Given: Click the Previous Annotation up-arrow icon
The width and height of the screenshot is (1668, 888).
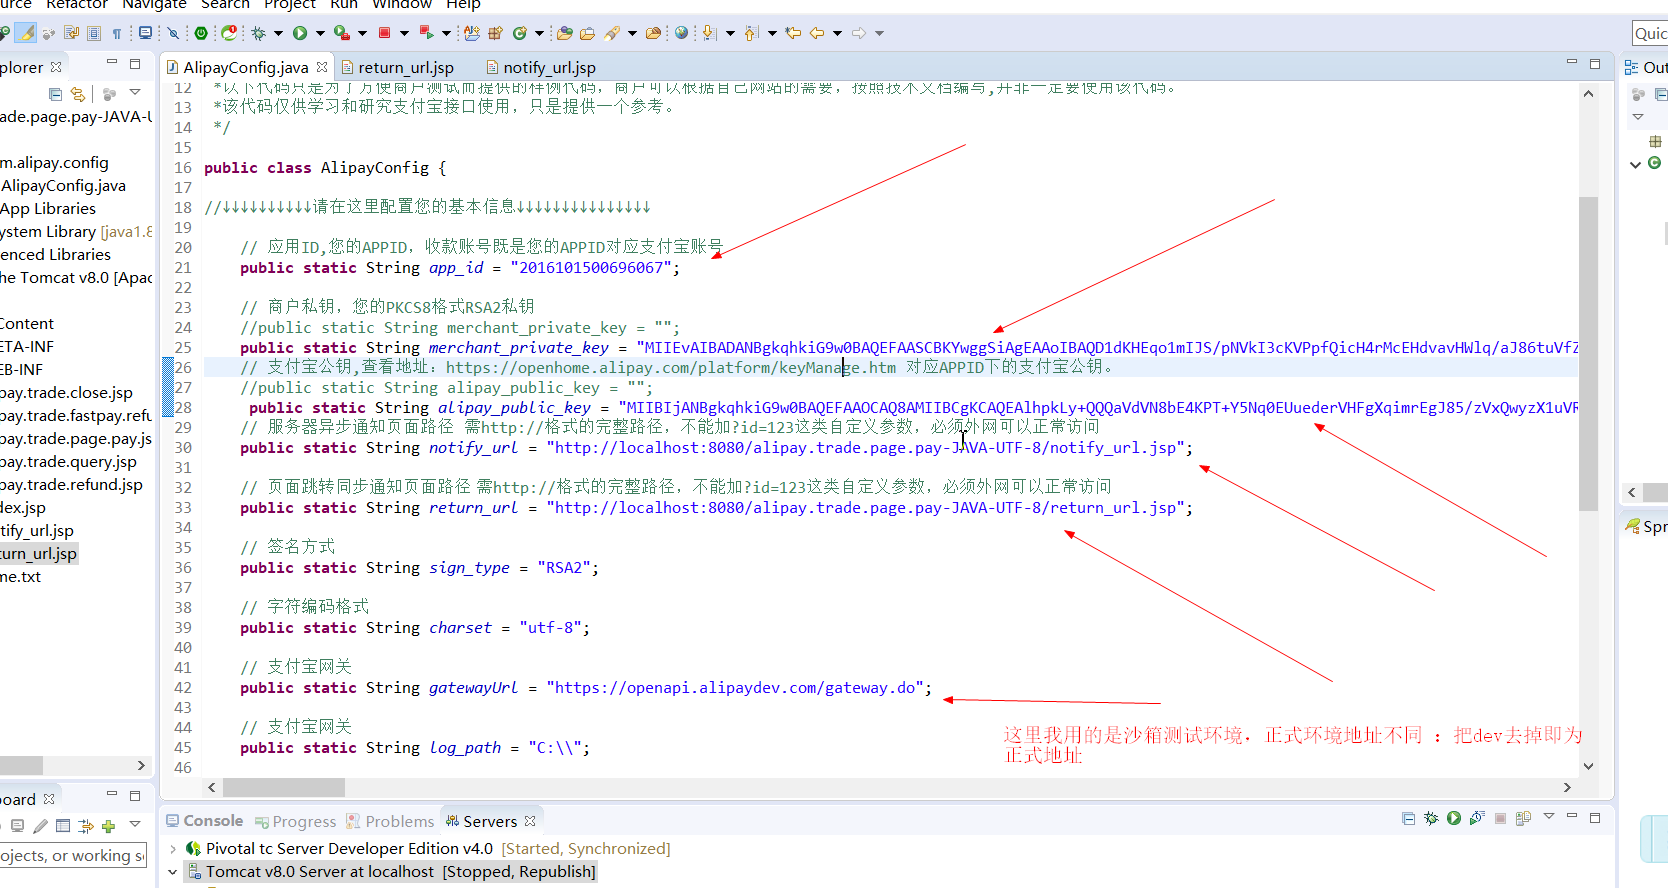Looking at the screenshot, I should coord(751,33).
